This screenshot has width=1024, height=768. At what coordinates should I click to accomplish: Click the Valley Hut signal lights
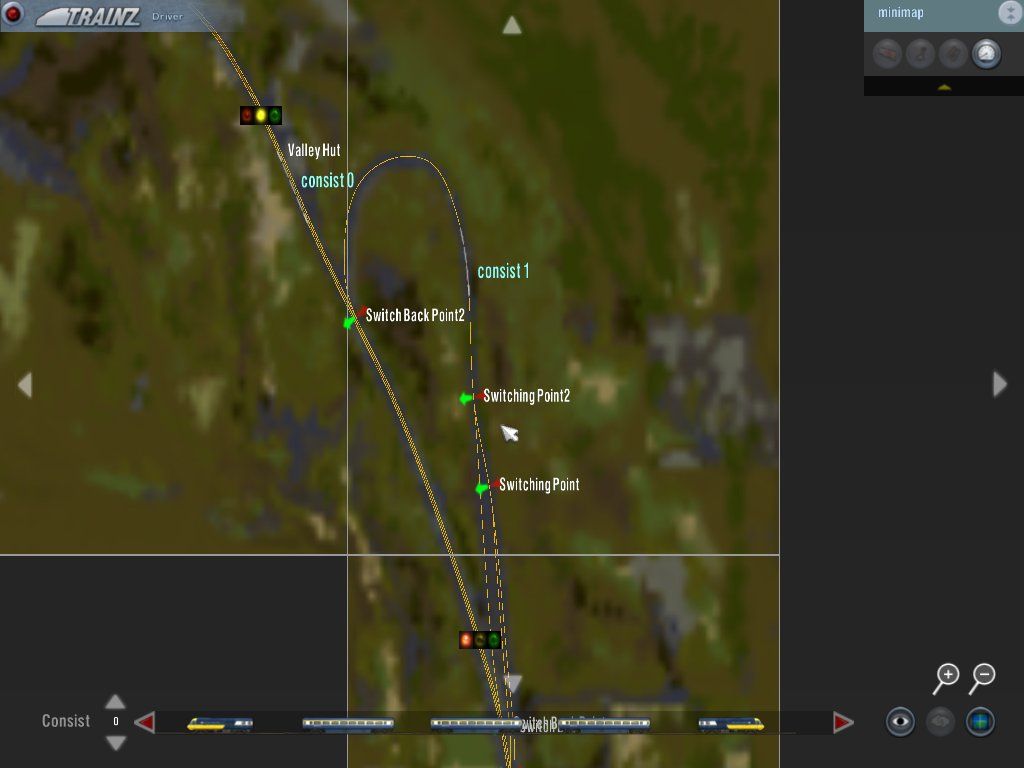pos(260,114)
